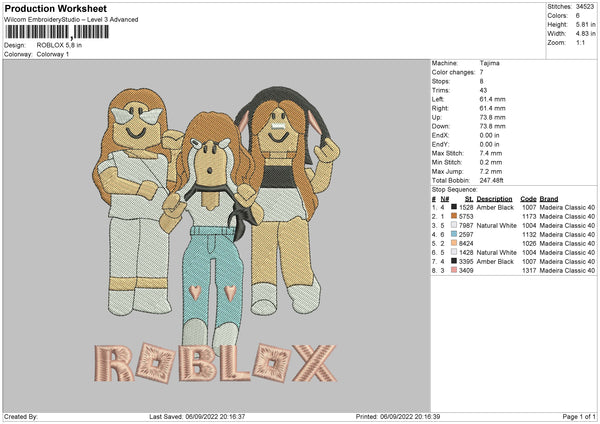Viewport: 600px width, 424px height.
Task: Pick the pink swatch next to 3409
Action: click(x=454, y=270)
